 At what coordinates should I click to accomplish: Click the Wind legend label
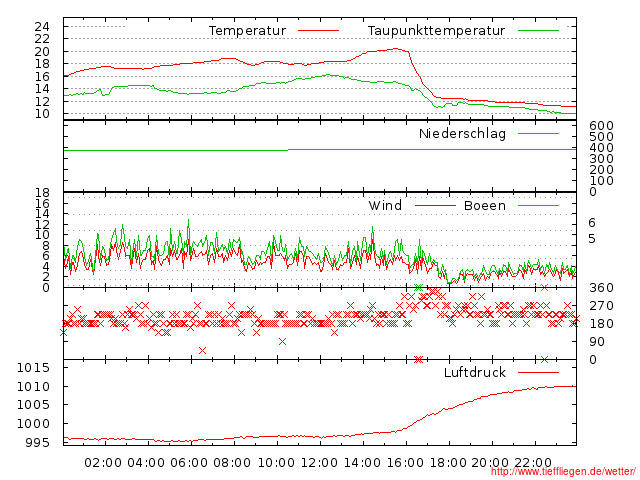tap(385, 206)
